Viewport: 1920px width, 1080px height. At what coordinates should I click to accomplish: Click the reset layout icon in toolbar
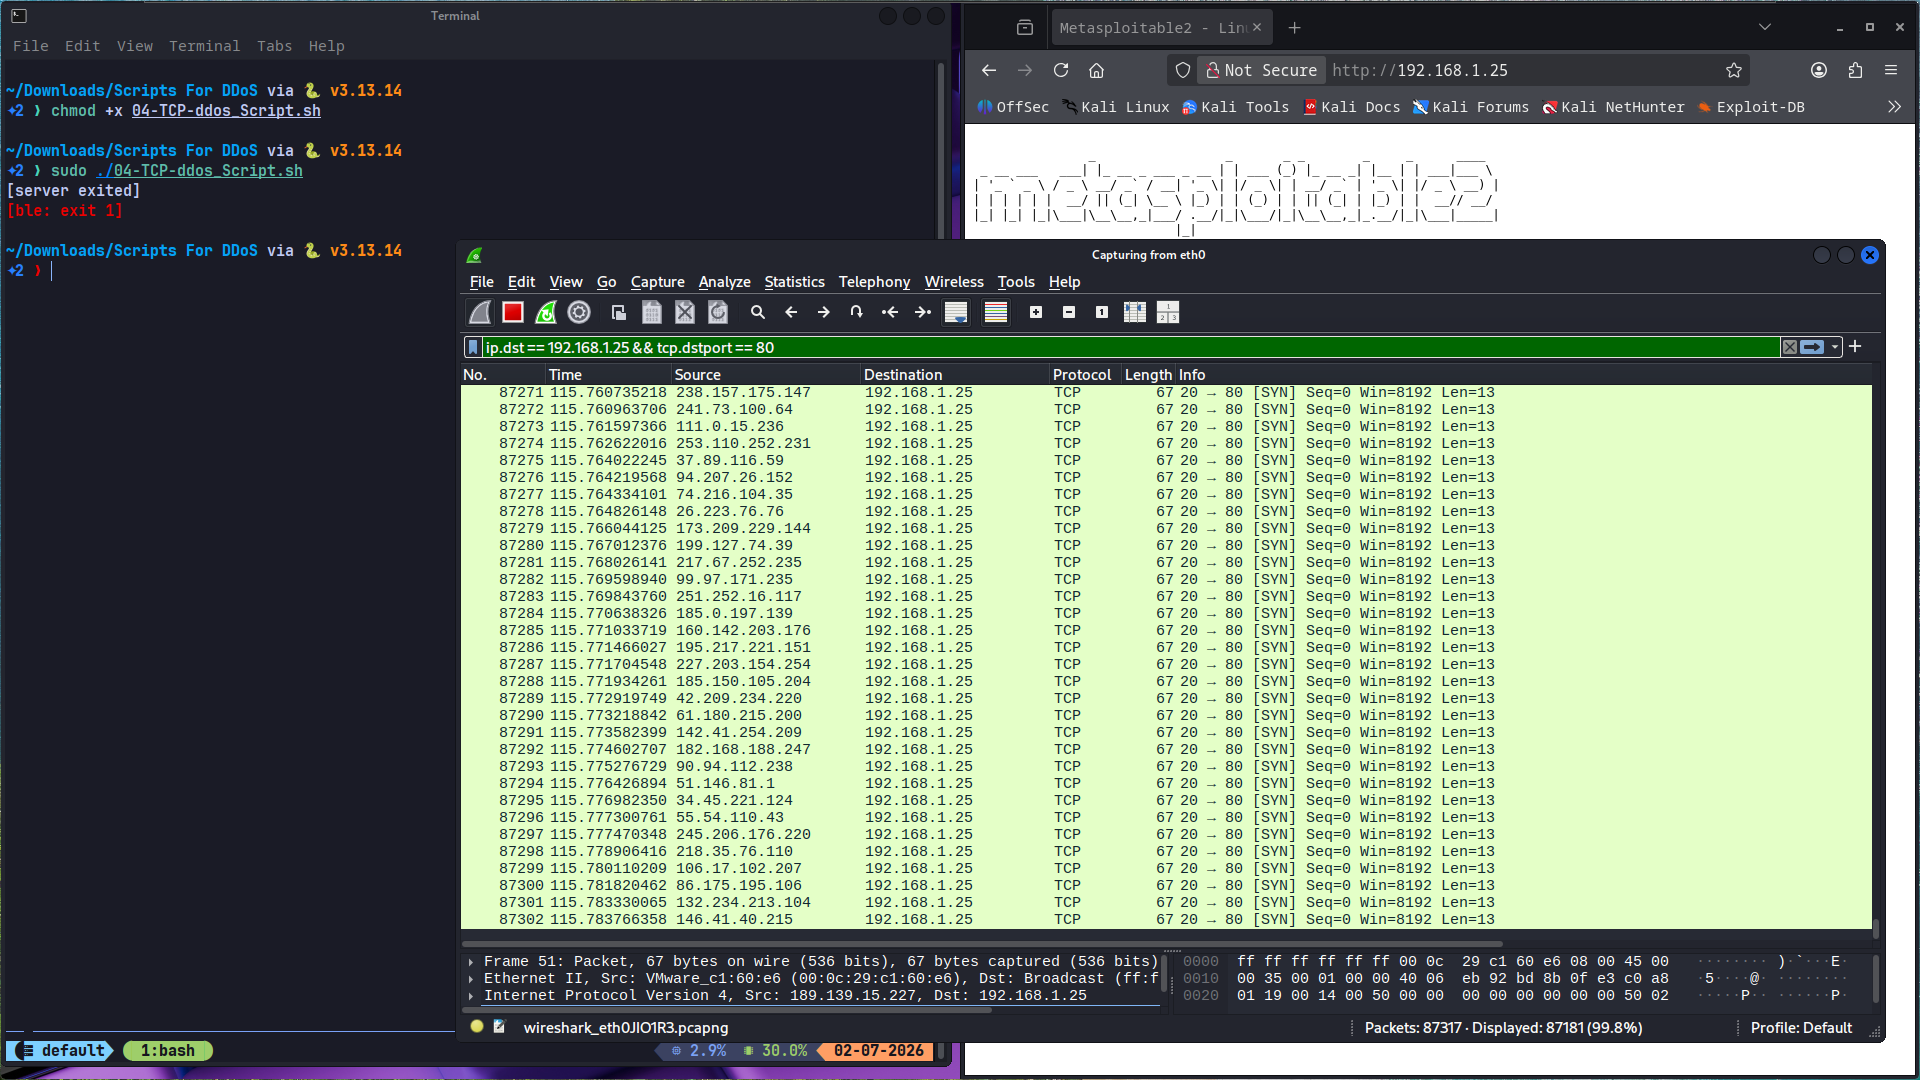1168,313
